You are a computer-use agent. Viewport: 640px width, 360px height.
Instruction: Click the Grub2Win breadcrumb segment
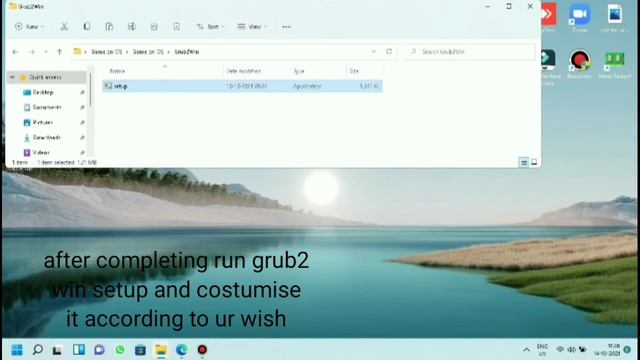[x=187, y=52]
